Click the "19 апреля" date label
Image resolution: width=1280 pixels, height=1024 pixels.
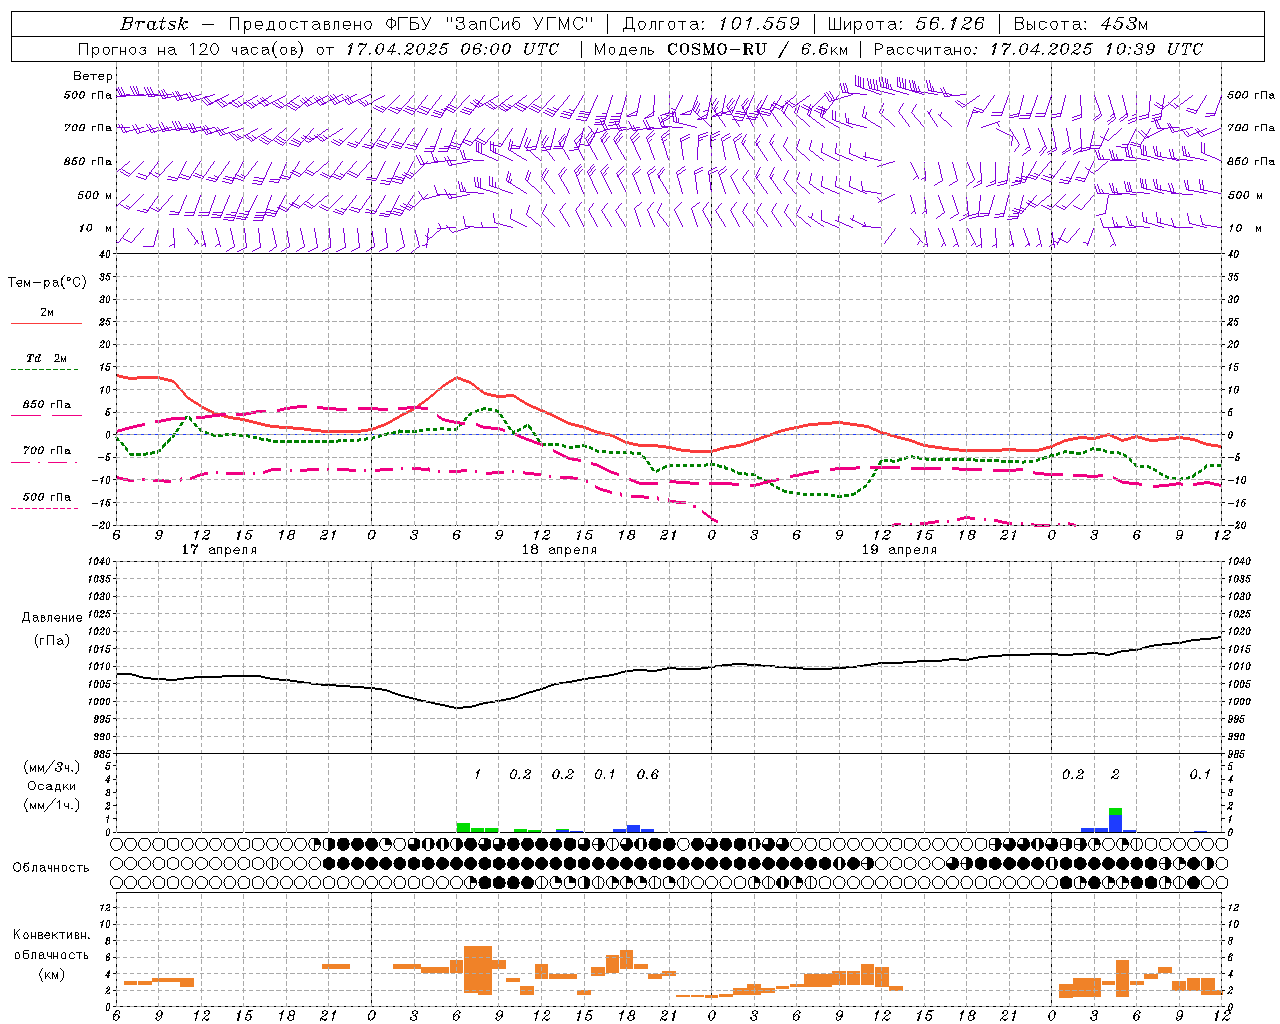click(x=899, y=550)
